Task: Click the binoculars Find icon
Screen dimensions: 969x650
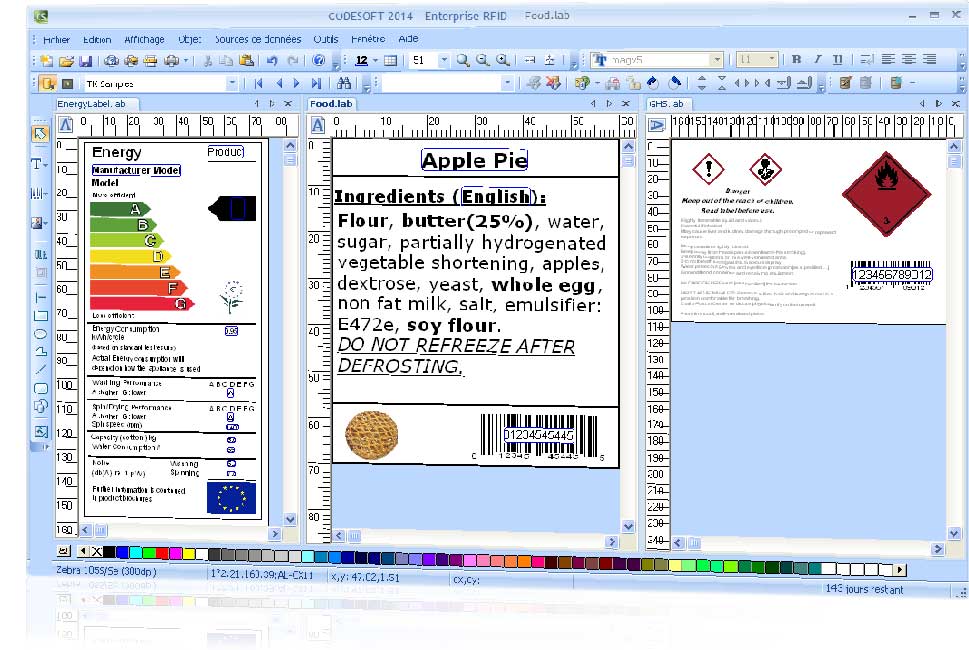Action: coord(345,83)
